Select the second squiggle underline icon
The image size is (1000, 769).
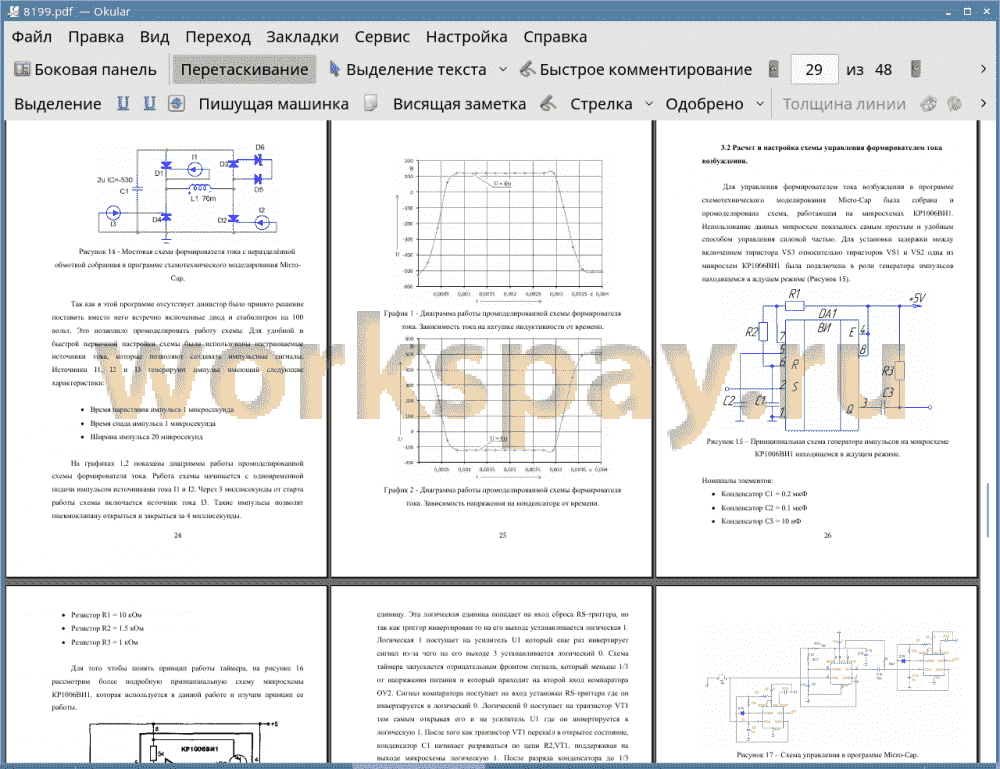149,103
